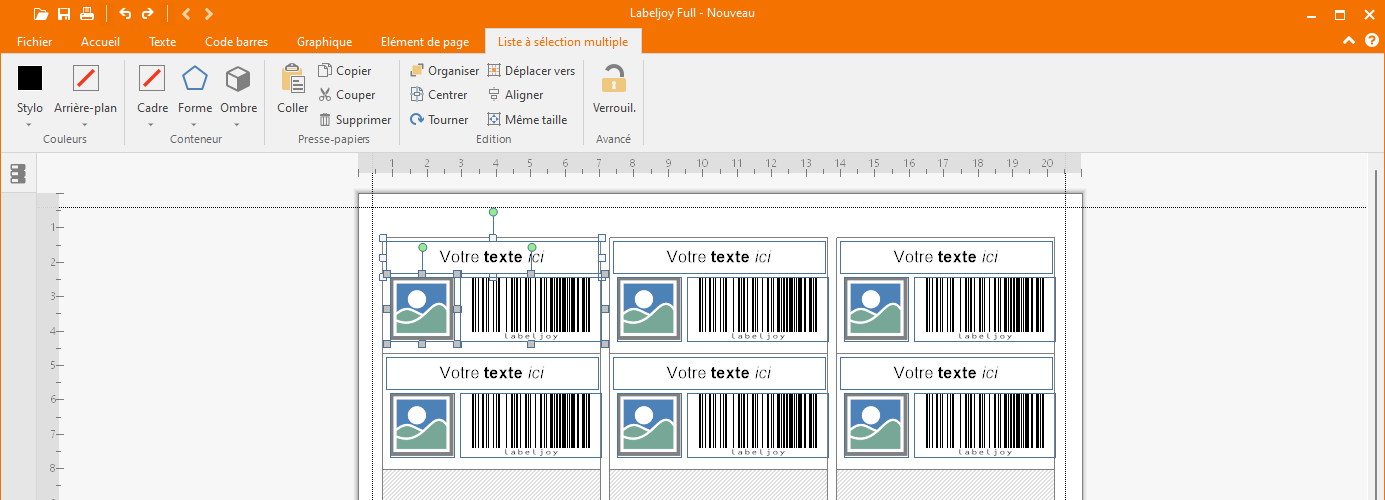Image resolution: width=1385 pixels, height=500 pixels.
Task: Expand the Forme dropdown arrow
Action: coord(195,125)
